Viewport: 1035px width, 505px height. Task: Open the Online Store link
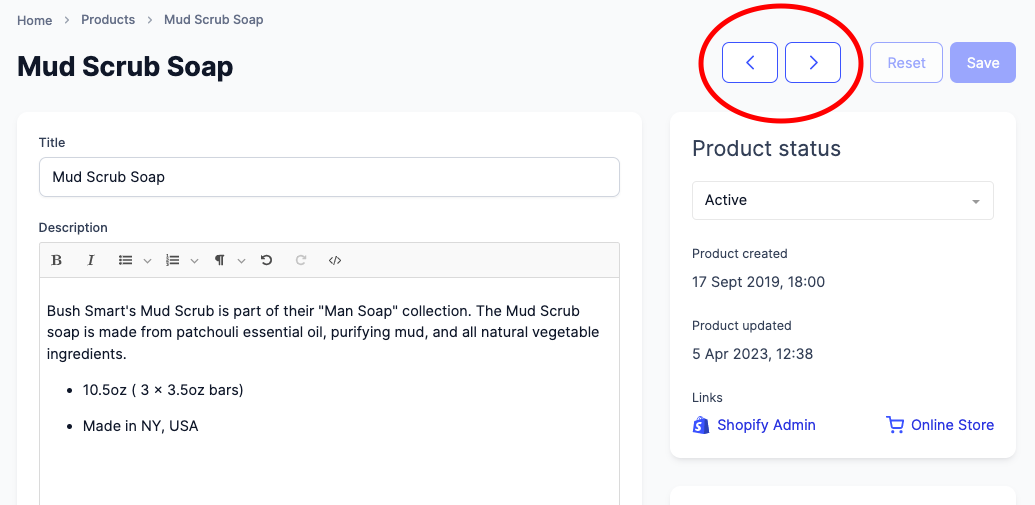(952, 425)
